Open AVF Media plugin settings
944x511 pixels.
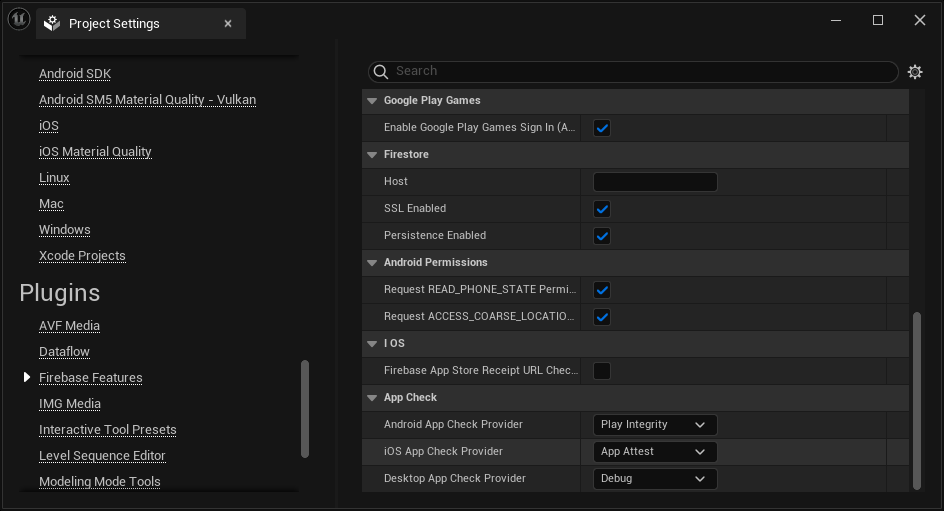pyautogui.click(x=69, y=326)
